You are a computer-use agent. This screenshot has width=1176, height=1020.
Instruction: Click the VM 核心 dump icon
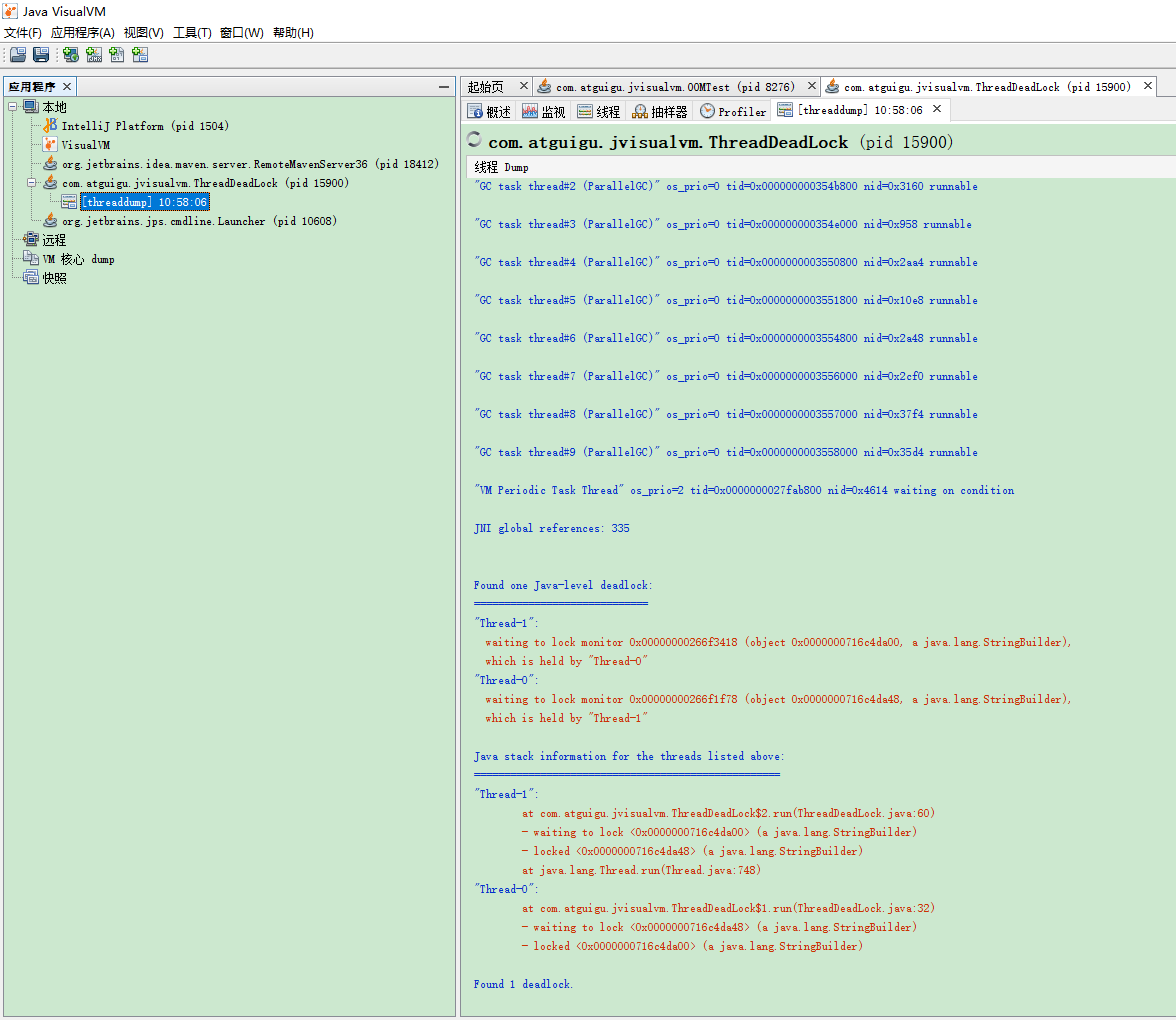point(31,259)
